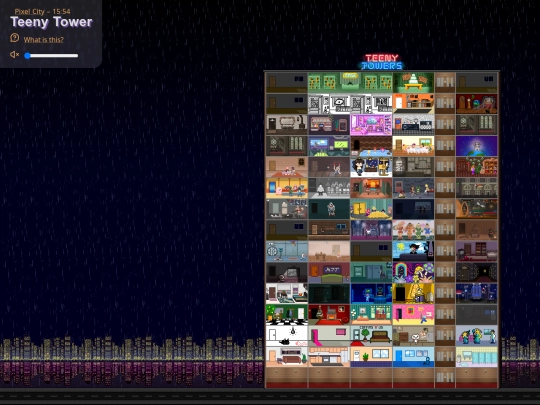Image resolution: width=540 pixels, height=405 pixels.
Task: Select the dark room with old glowing TV
Action: tap(287, 272)
